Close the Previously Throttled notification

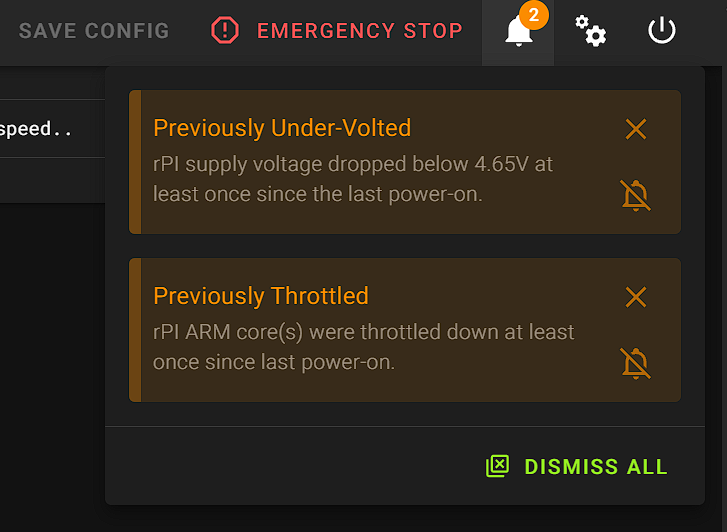tap(636, 297)
